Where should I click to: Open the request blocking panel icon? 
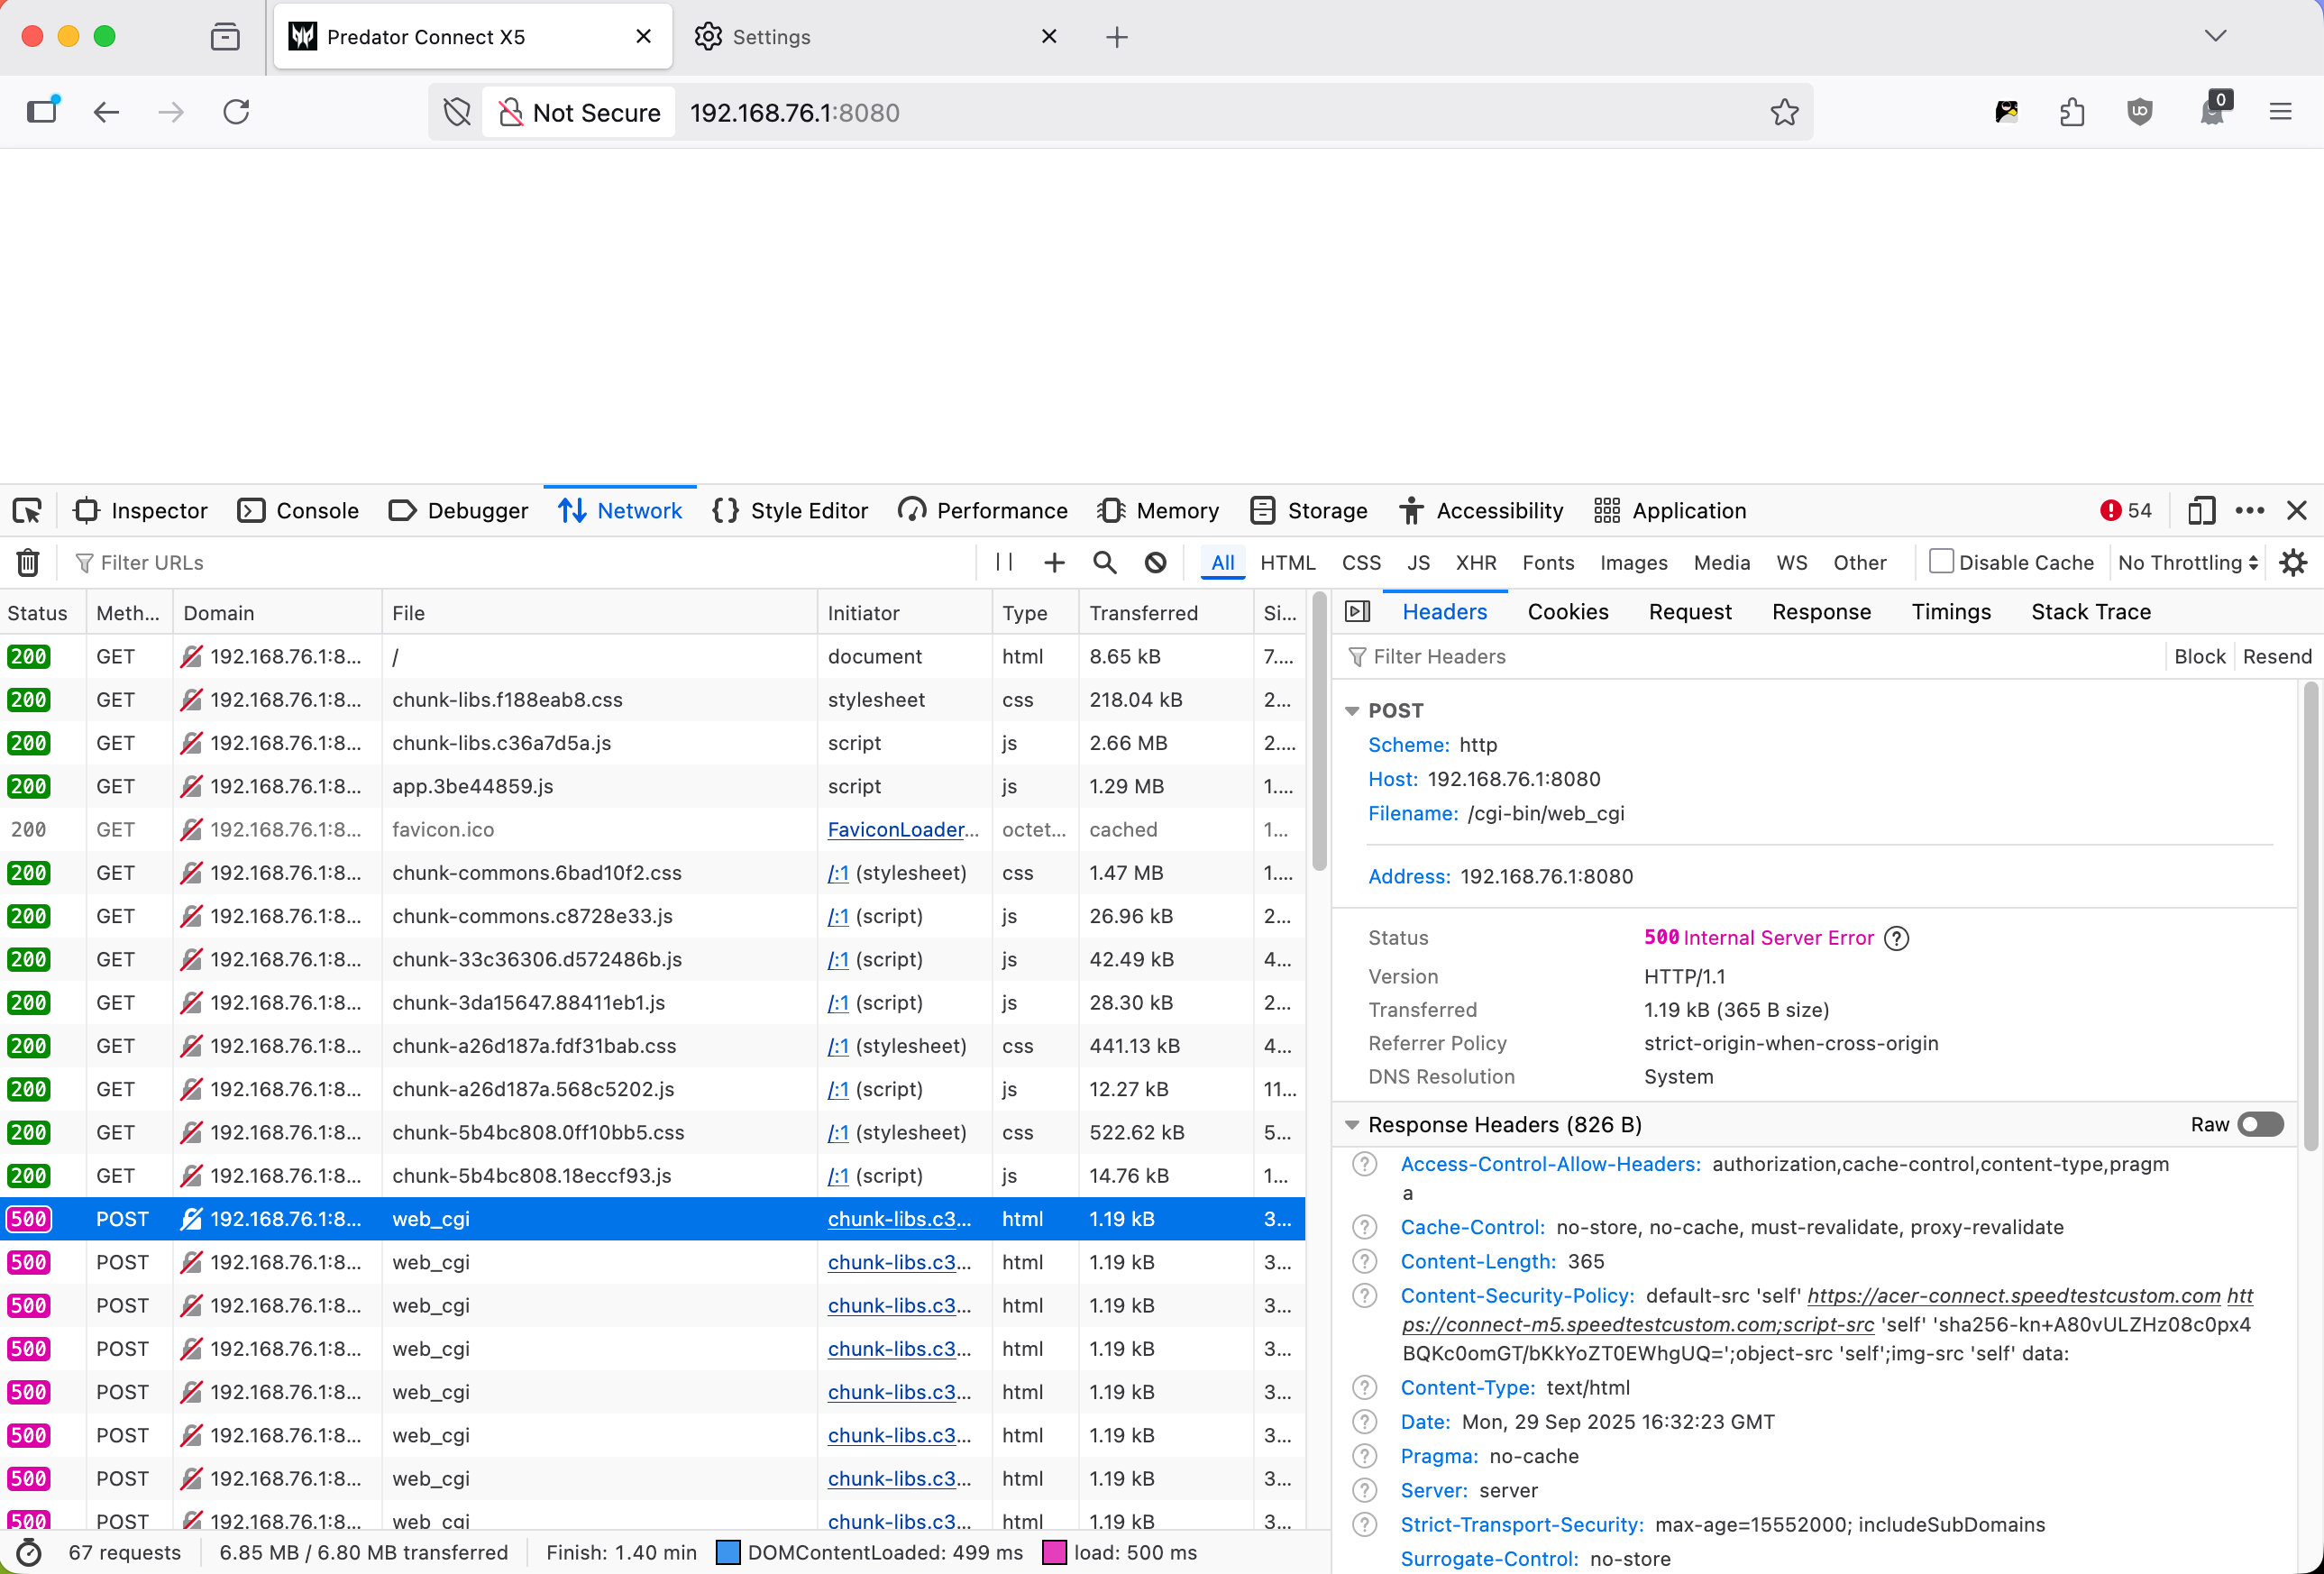1155,563
